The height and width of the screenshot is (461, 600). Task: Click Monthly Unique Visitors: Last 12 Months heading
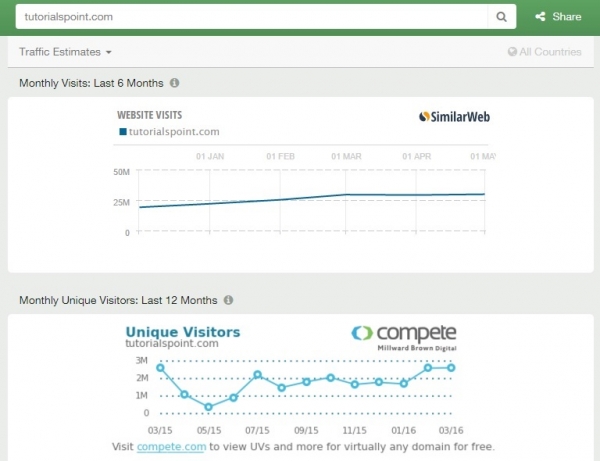(x=118, y=300)
